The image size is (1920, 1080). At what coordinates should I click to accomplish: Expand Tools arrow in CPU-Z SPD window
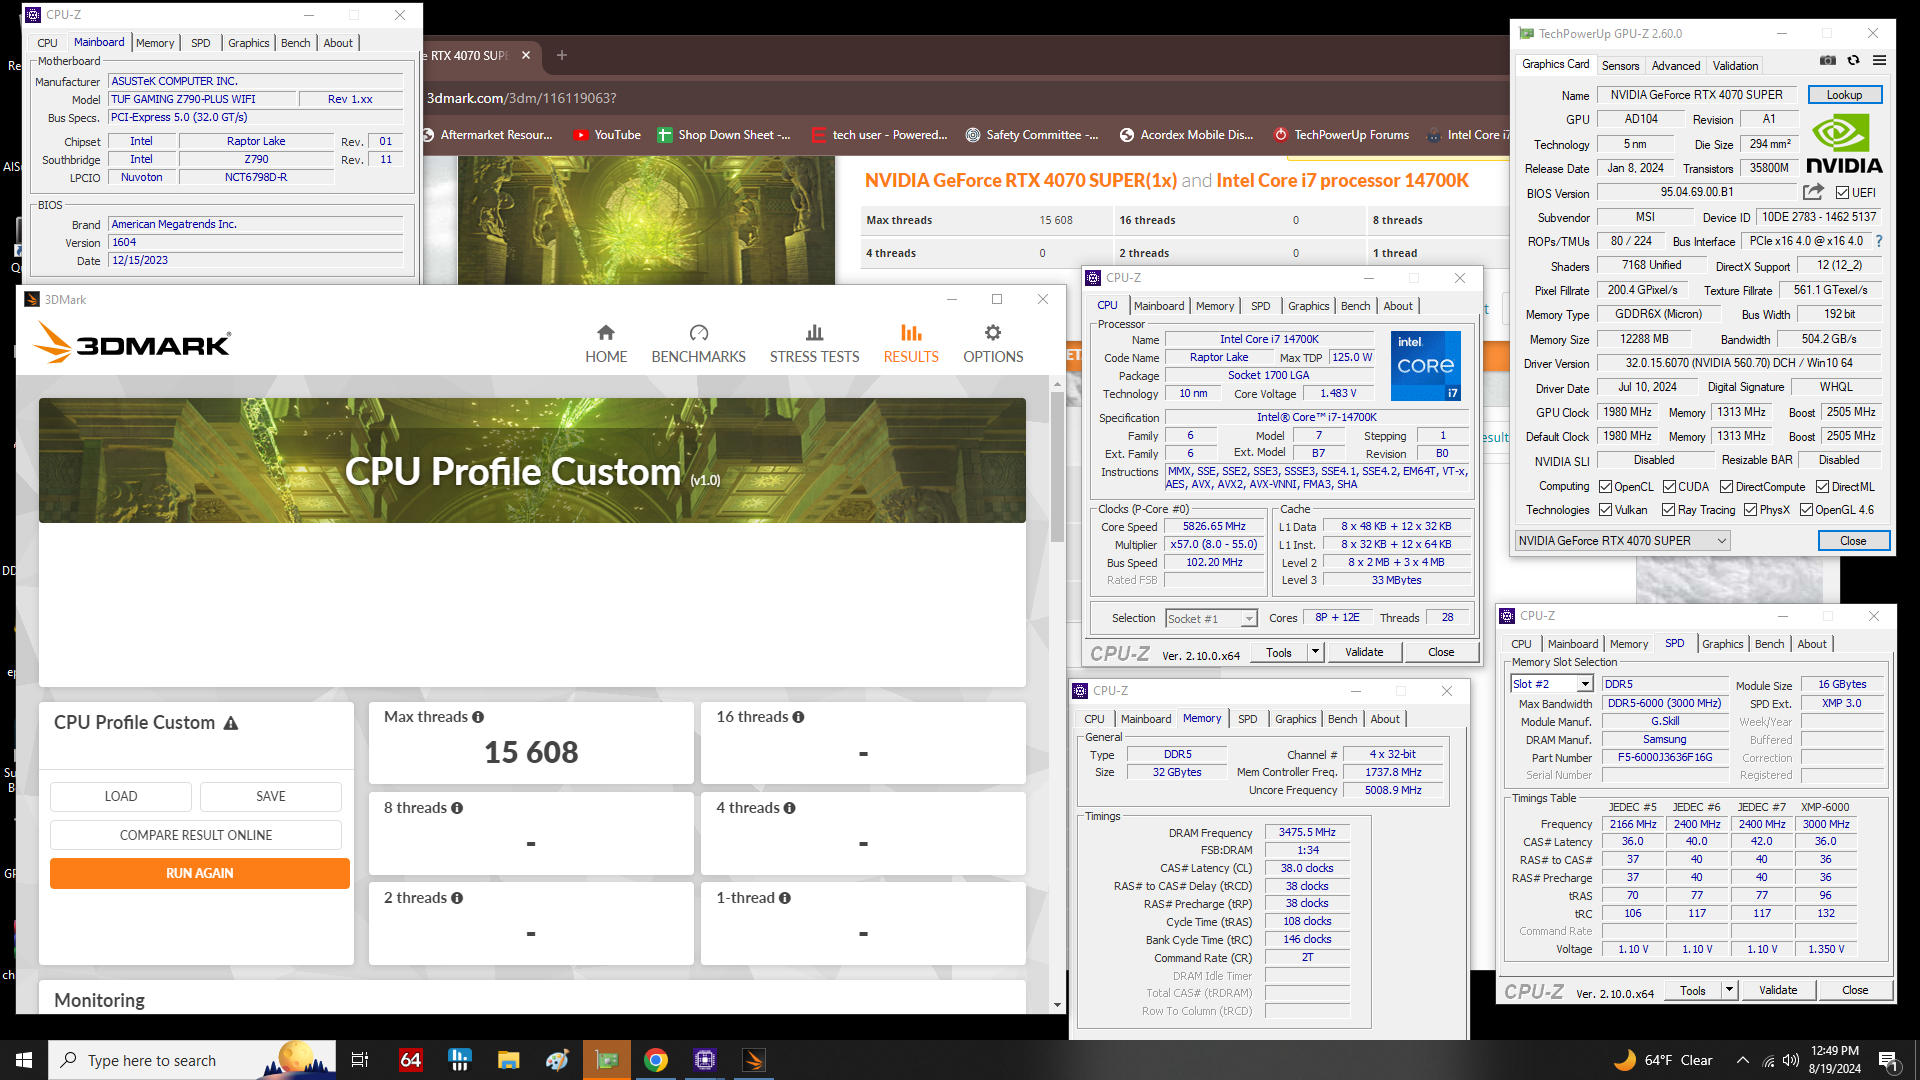pyautogui.click(x=1729, y=990)
